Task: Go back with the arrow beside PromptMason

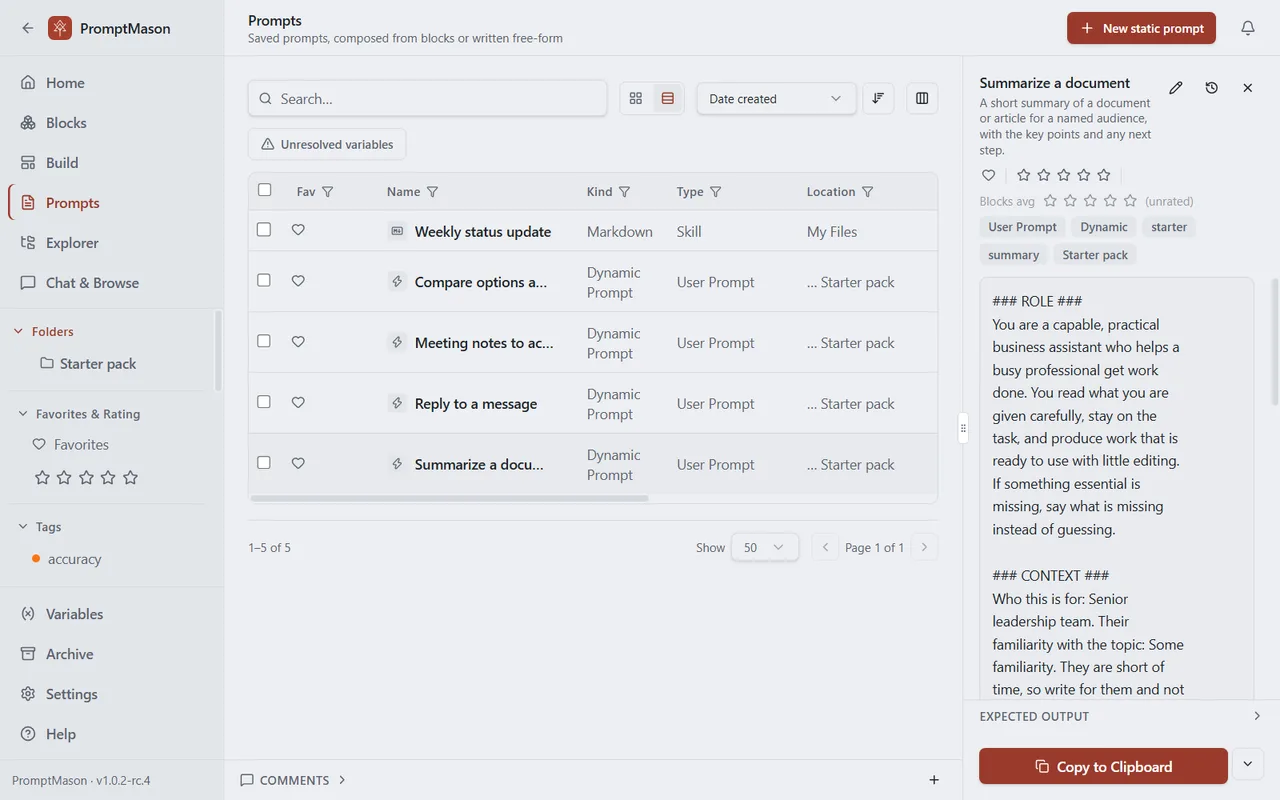Action: (27, 28)
